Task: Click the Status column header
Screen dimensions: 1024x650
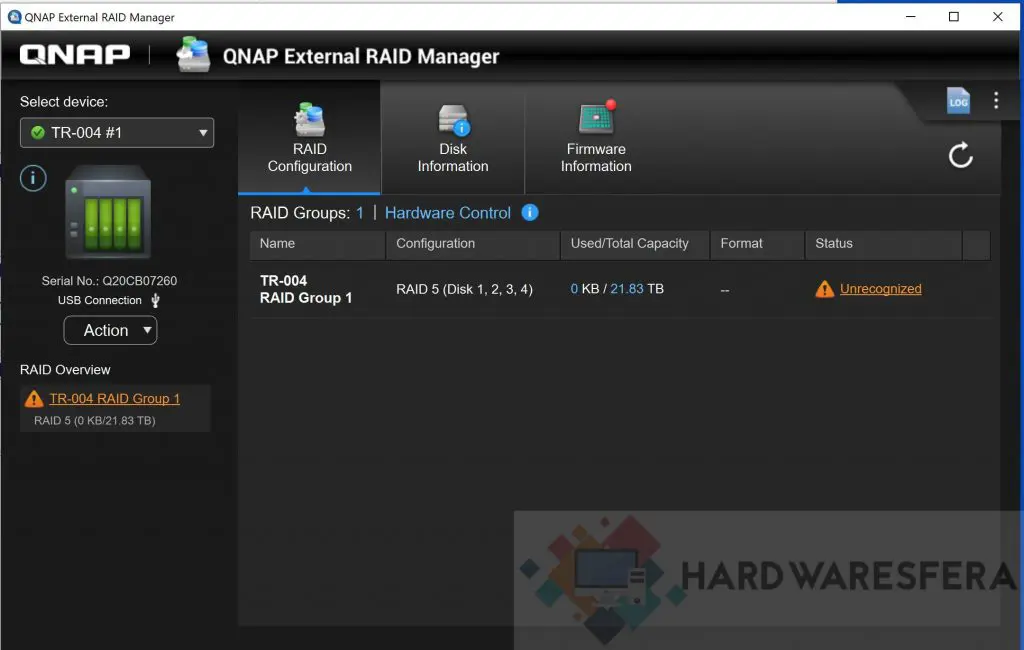Action: click(x=883, y=244)
